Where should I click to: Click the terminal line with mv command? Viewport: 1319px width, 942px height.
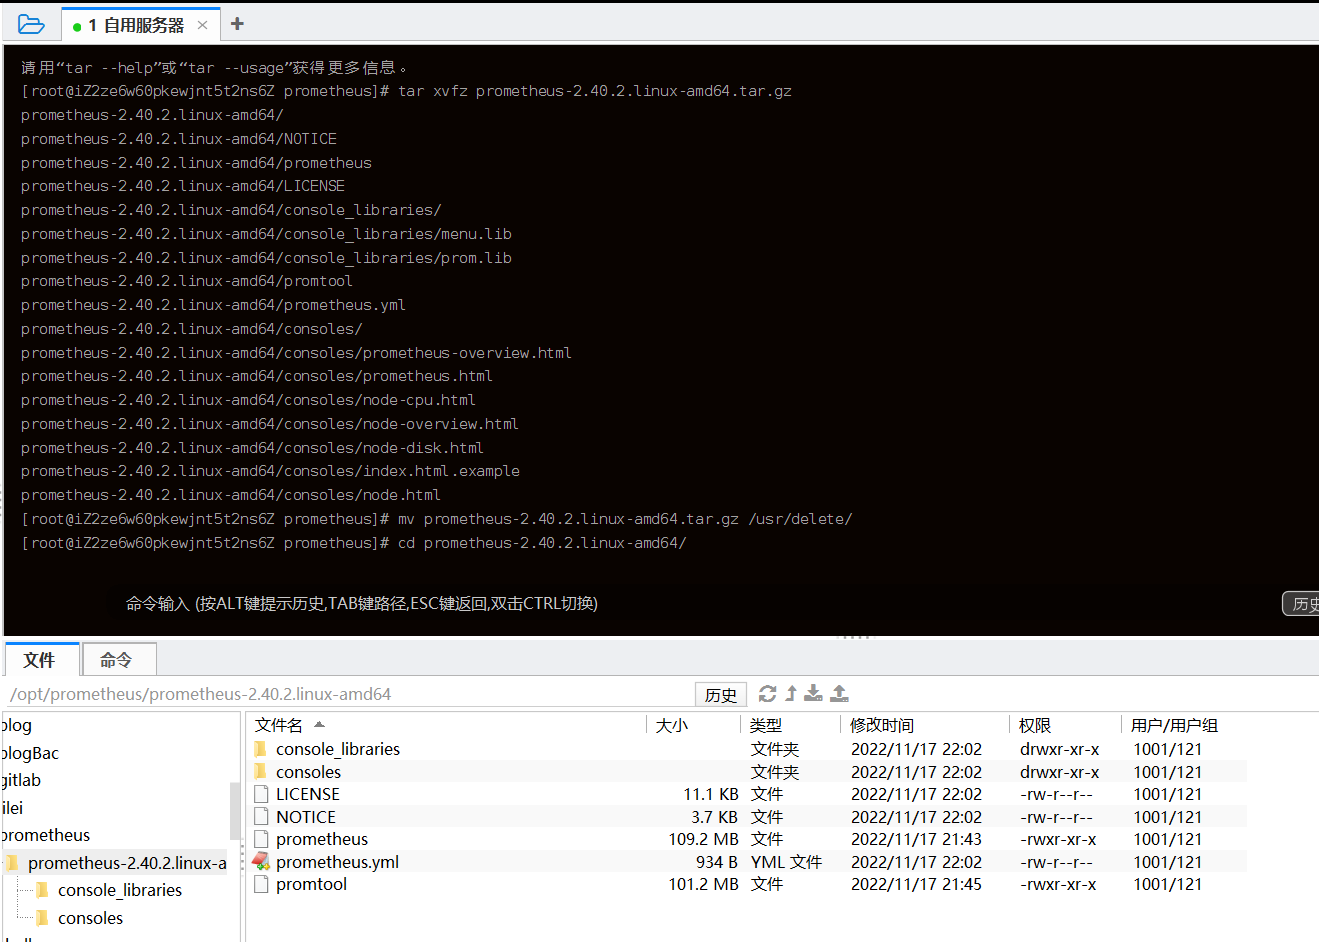pos(436,519)
